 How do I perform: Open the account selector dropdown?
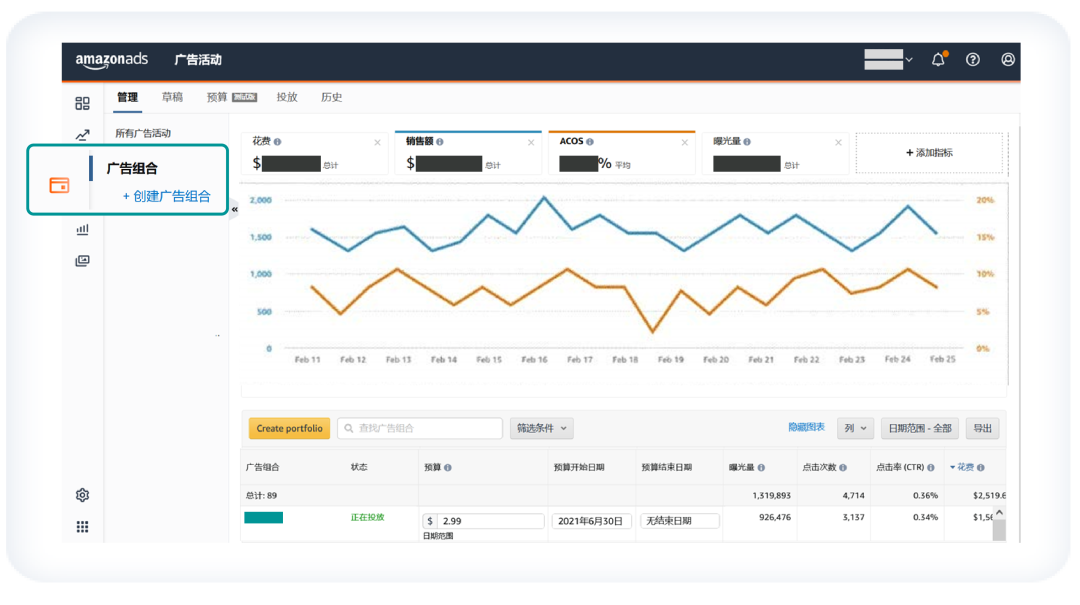click(x=889, y=60)
